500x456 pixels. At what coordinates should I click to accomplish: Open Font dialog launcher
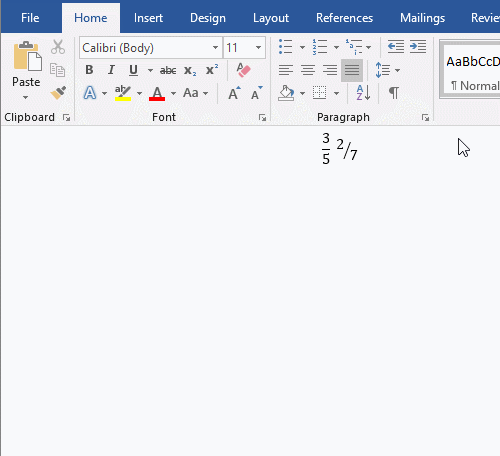point(262,117)
